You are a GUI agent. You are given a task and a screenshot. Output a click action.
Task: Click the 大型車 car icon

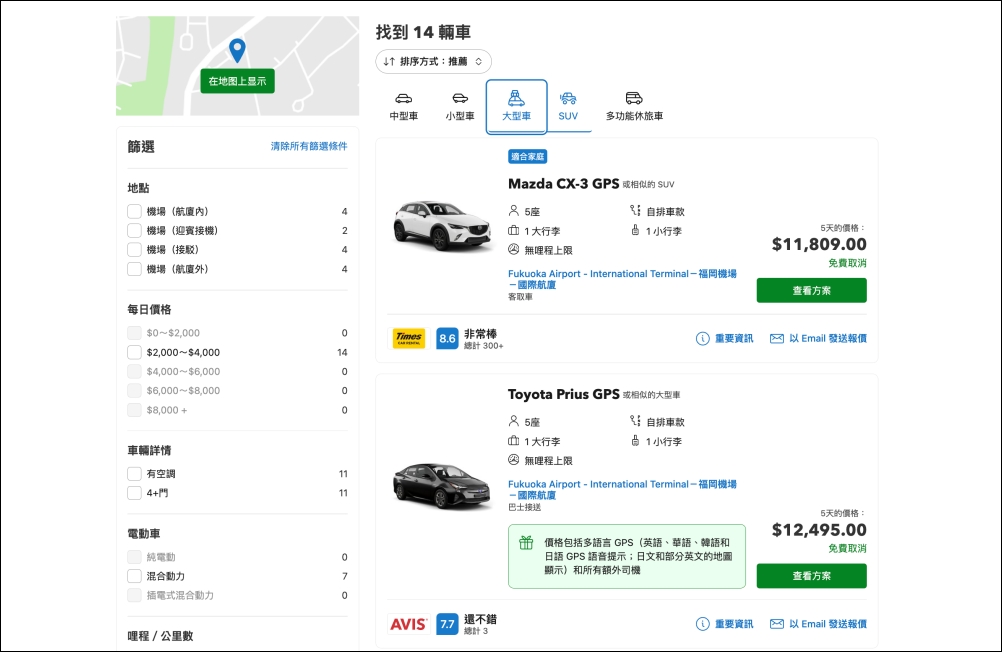pos(516,98)
